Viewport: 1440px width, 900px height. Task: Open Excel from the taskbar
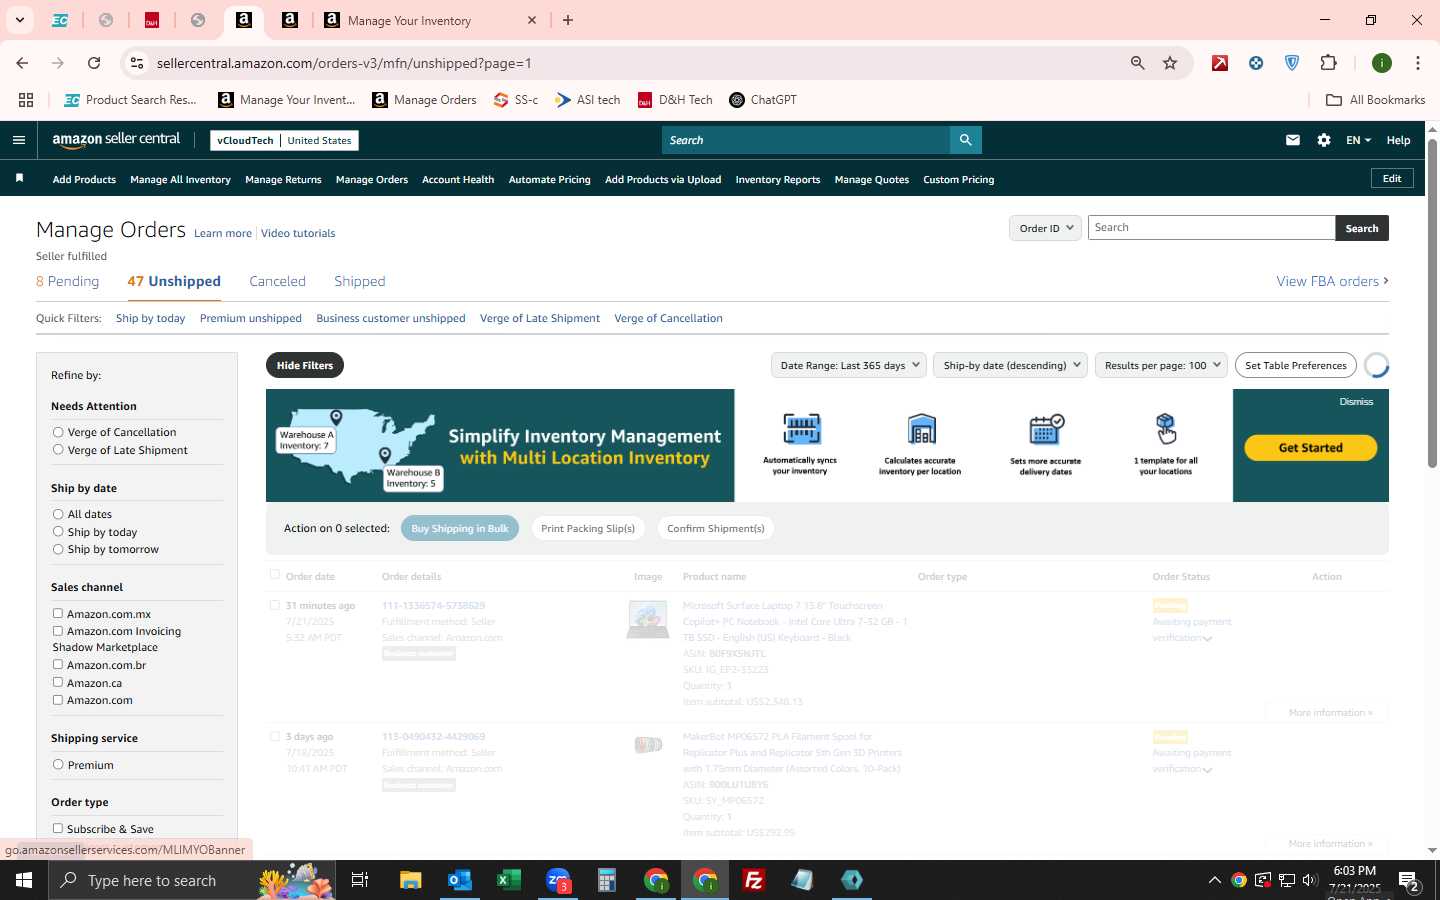509,880
